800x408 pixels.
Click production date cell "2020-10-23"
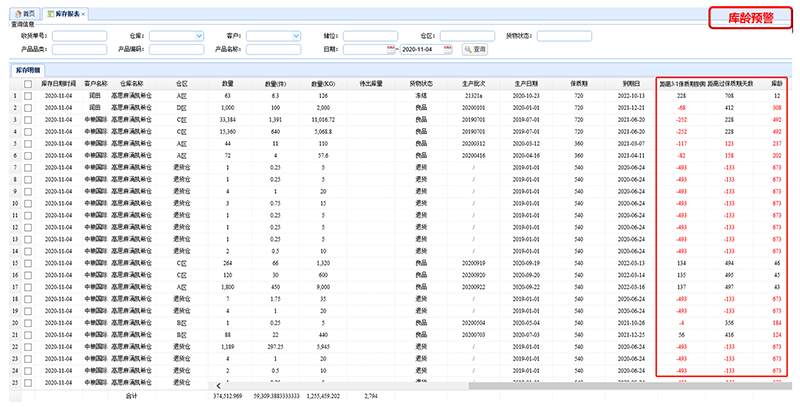(x=526, y=96)
